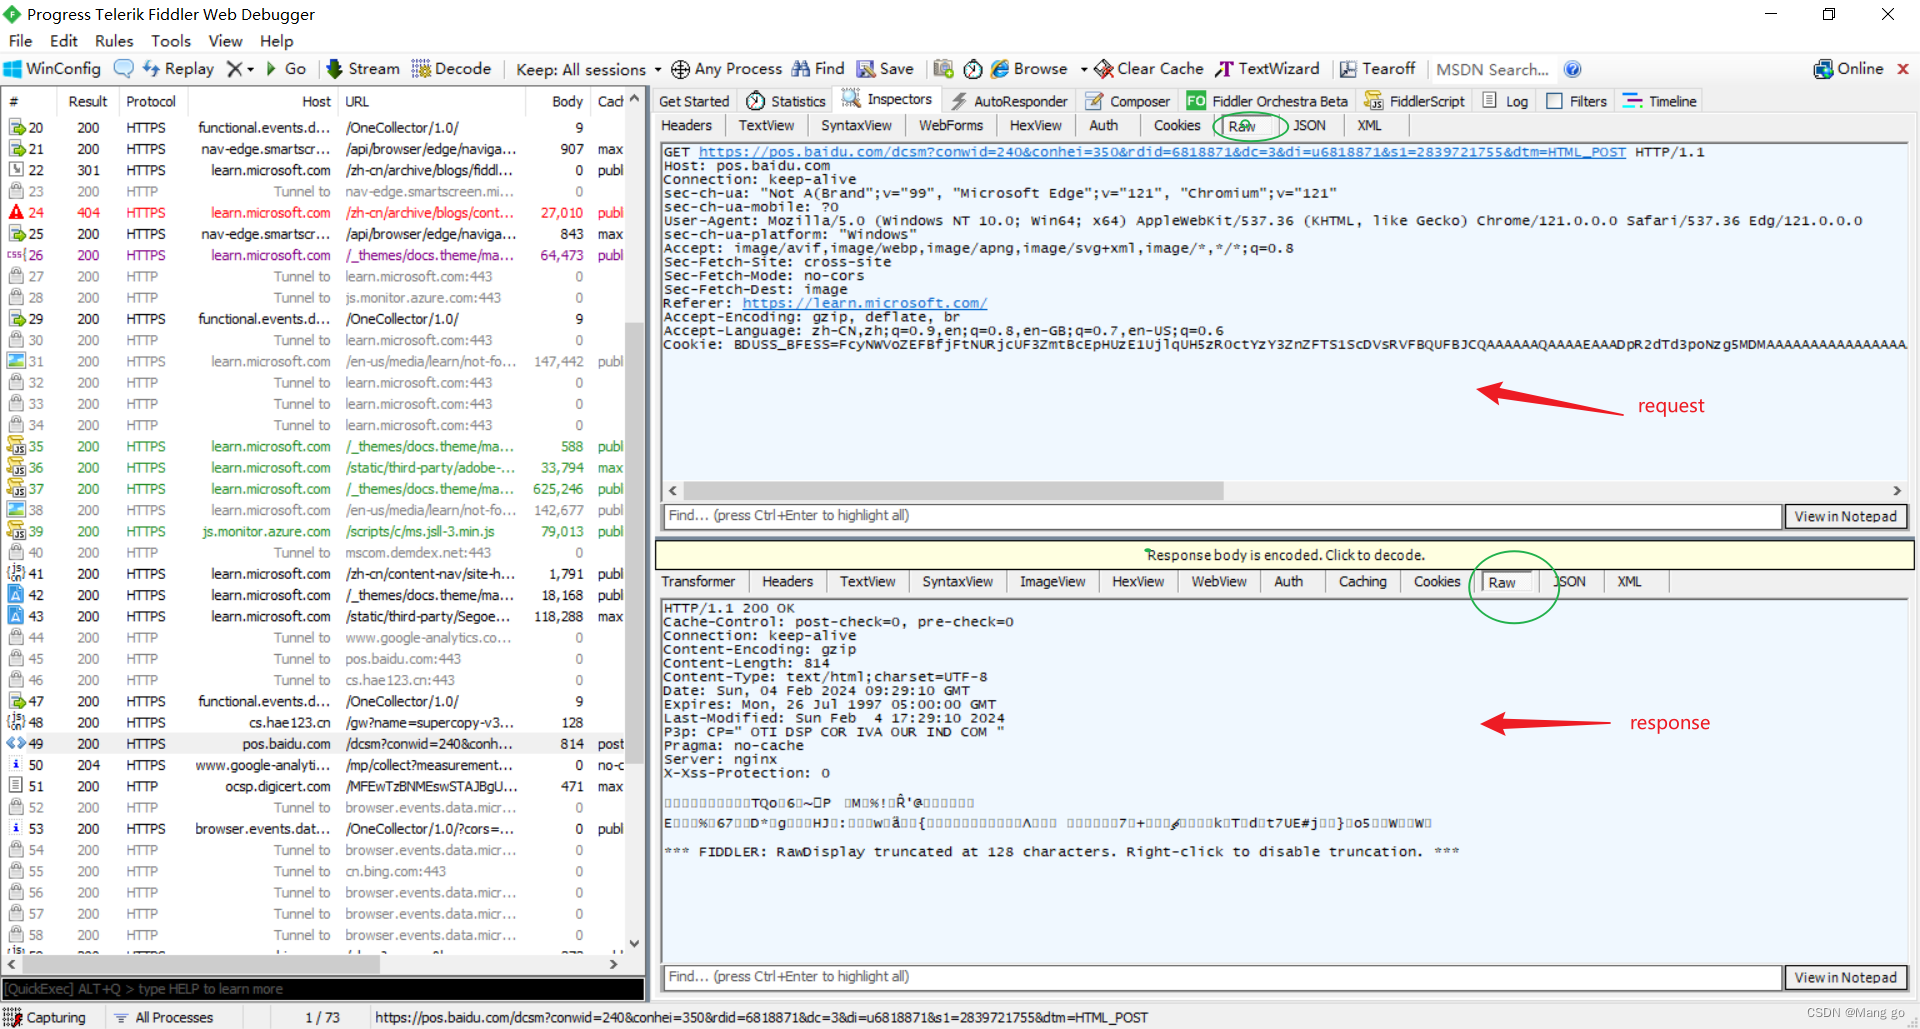
Task: Open the Remove sessions dropdown arrow
Action: coord(250,69)
